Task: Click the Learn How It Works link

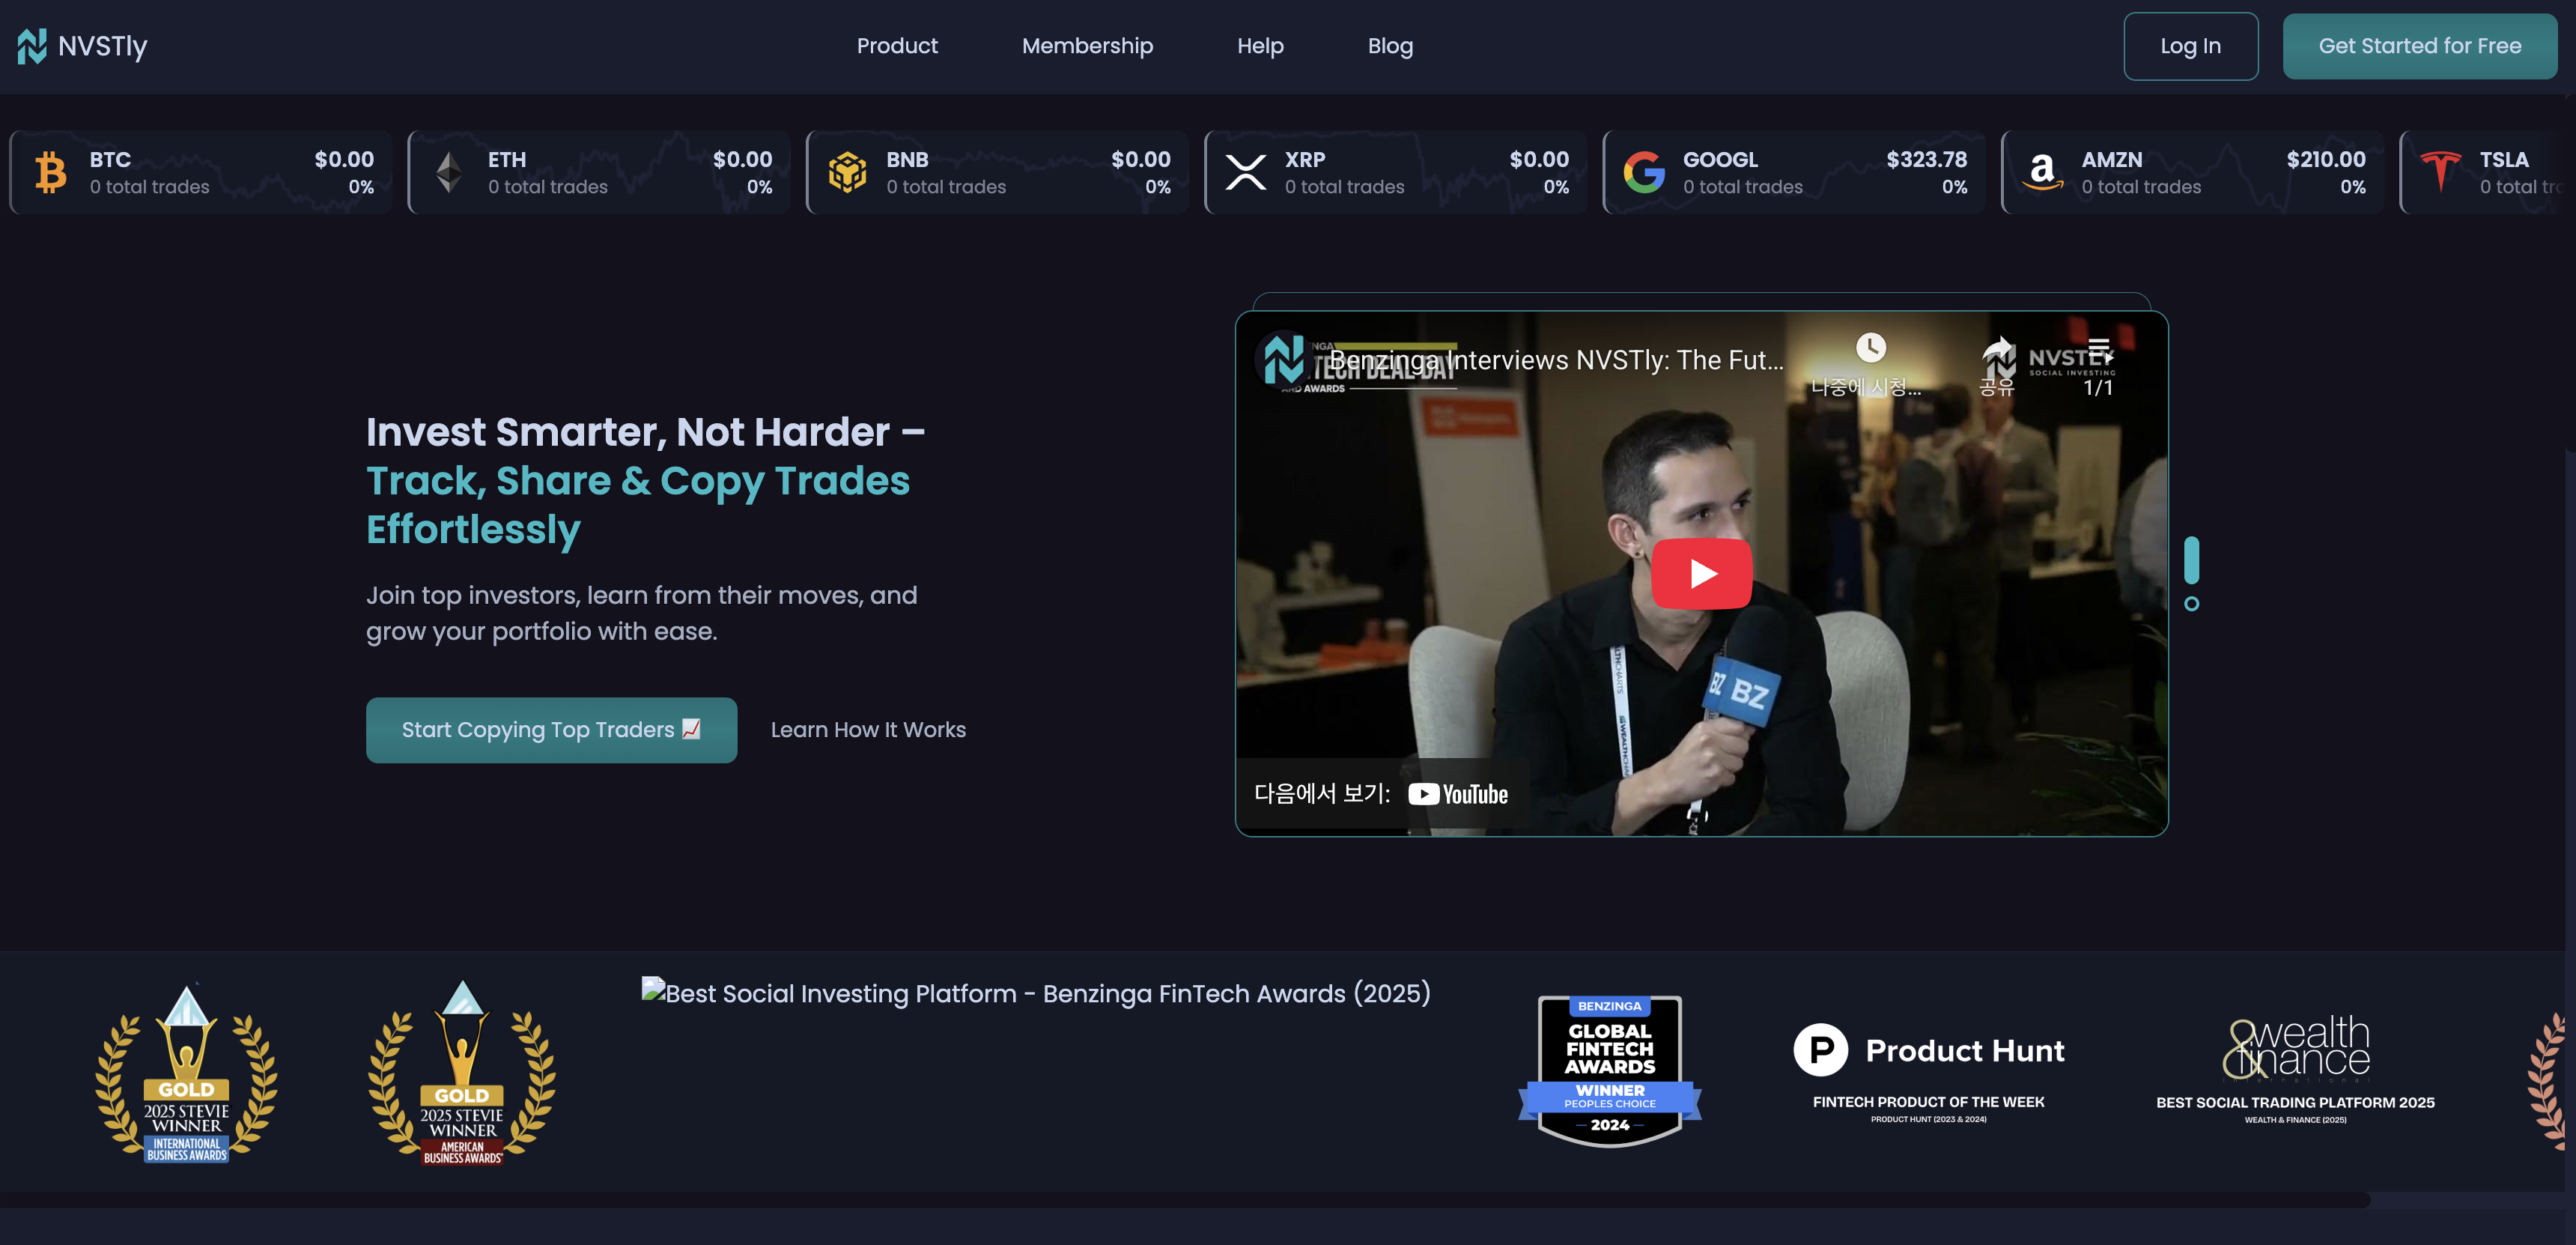Action: click(868, 730)
